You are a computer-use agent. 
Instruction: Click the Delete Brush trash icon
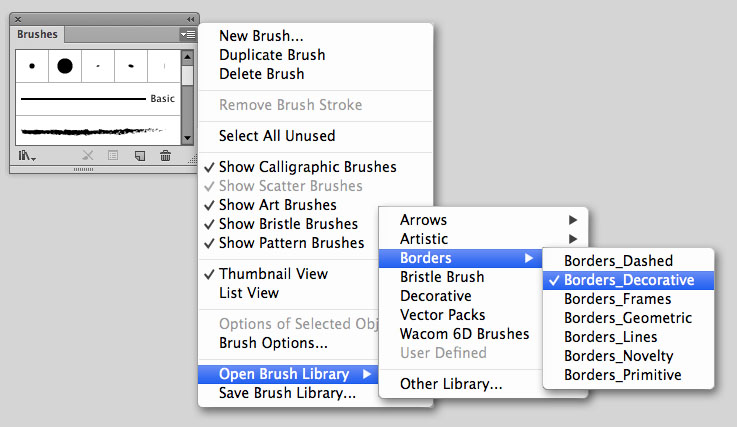[x=165, y=156]
